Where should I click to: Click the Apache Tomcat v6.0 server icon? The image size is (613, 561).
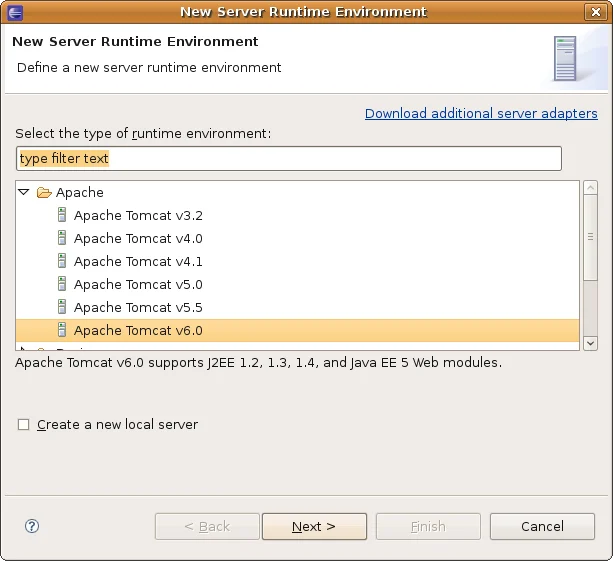click(62, 330)
